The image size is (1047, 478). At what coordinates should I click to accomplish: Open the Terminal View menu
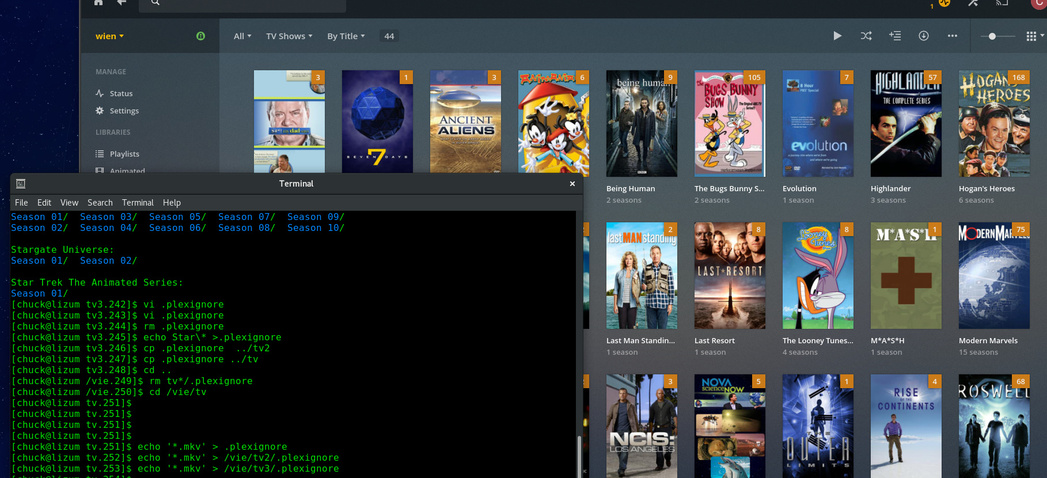click(x=69, y=202)
